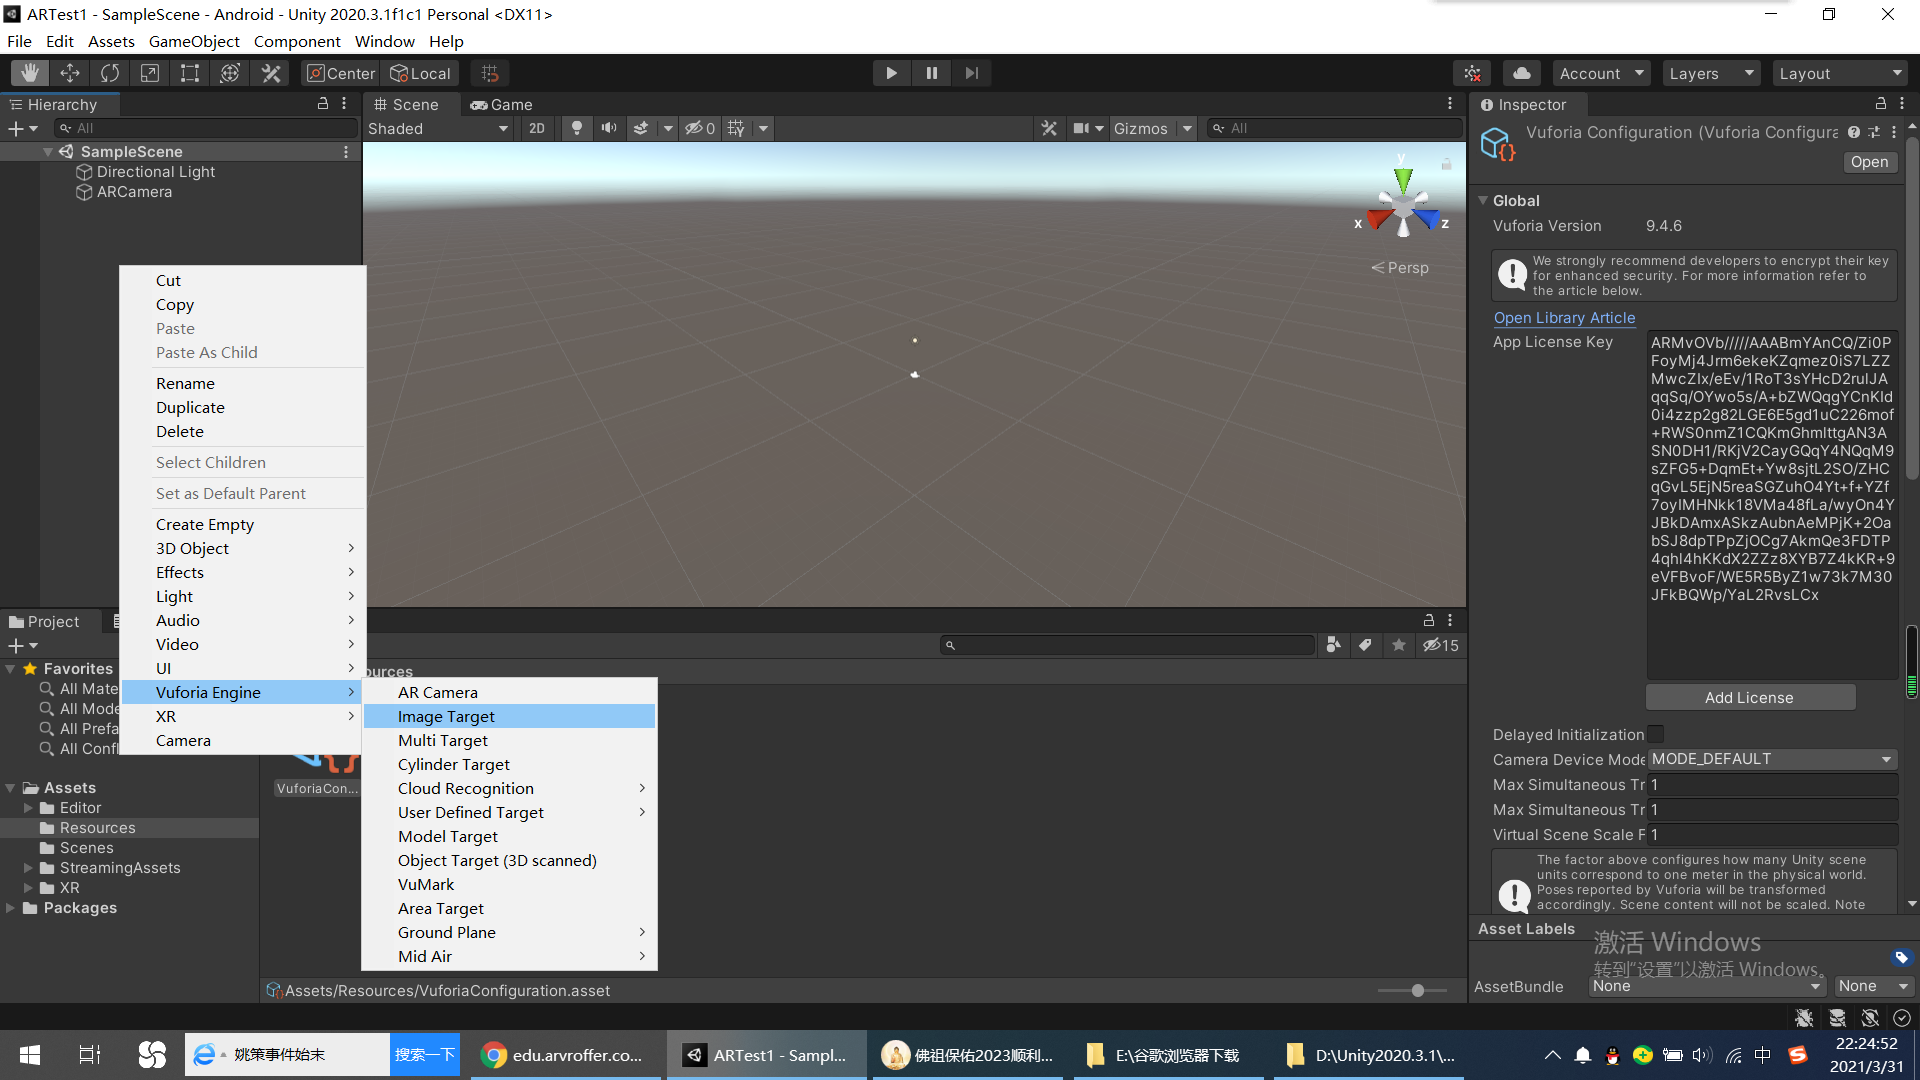Toggle scene view audio

609,128
